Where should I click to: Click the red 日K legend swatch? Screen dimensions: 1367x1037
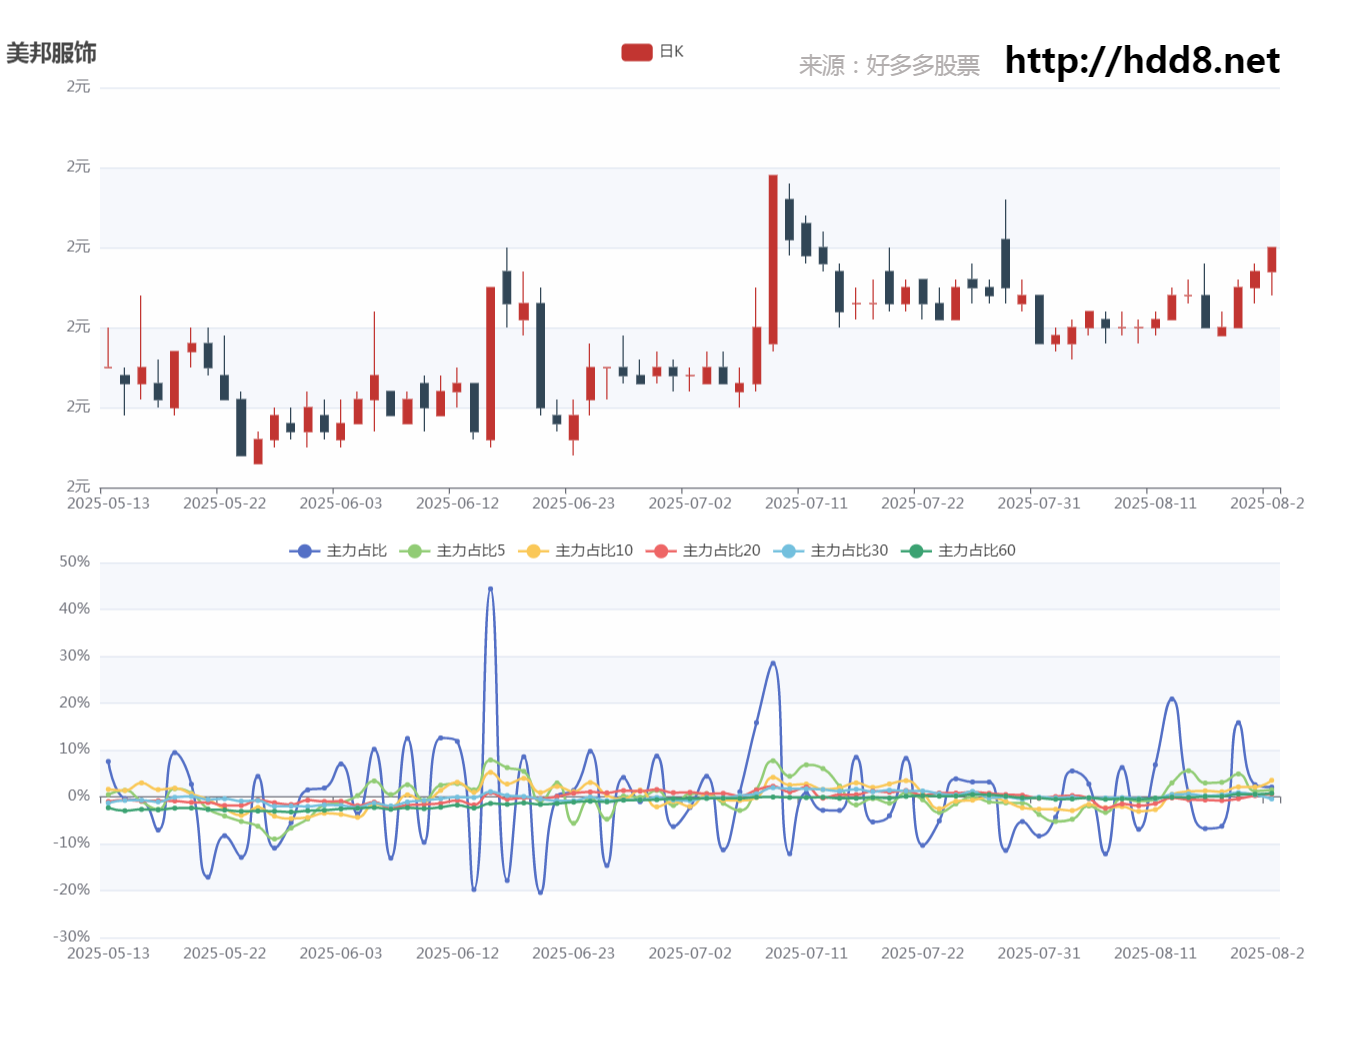637,52
